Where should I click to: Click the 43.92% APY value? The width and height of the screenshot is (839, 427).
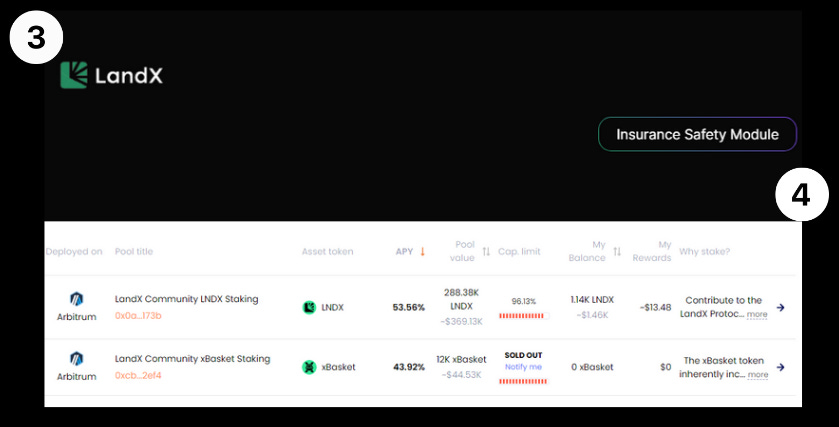pyautogui.click(x=409, y=367)
